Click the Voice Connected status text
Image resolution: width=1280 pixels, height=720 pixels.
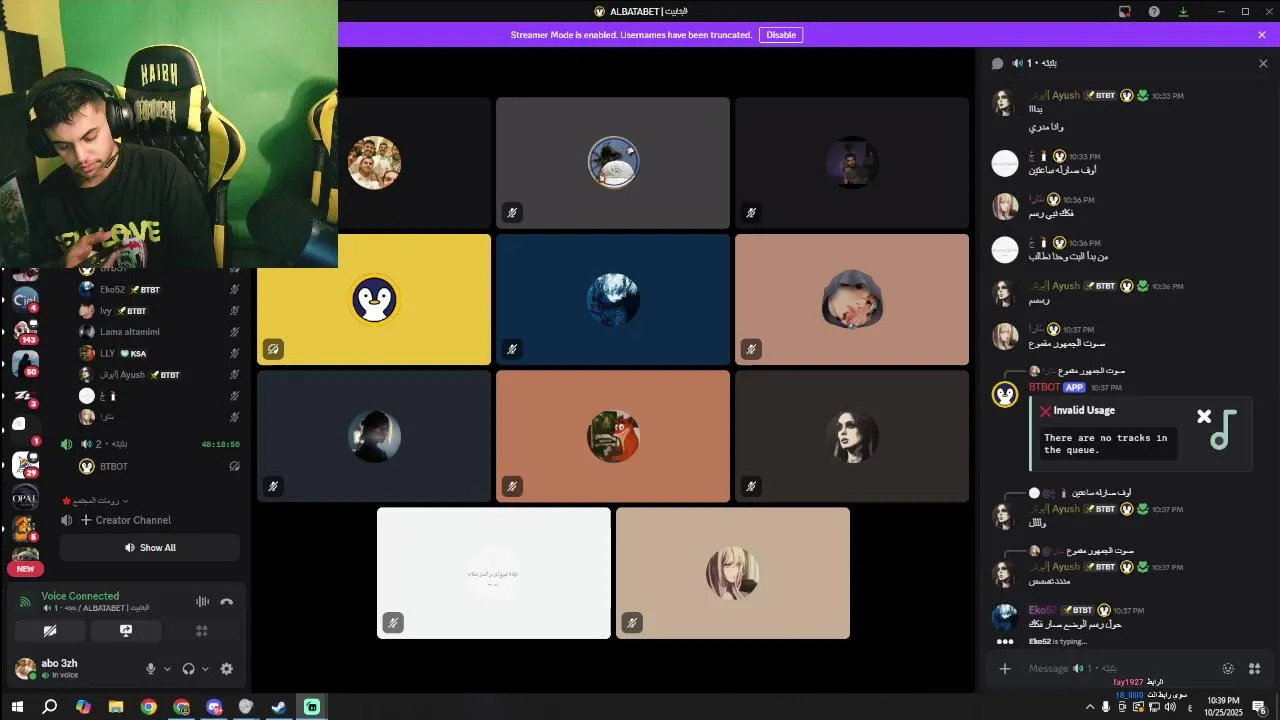click(80, 596)
